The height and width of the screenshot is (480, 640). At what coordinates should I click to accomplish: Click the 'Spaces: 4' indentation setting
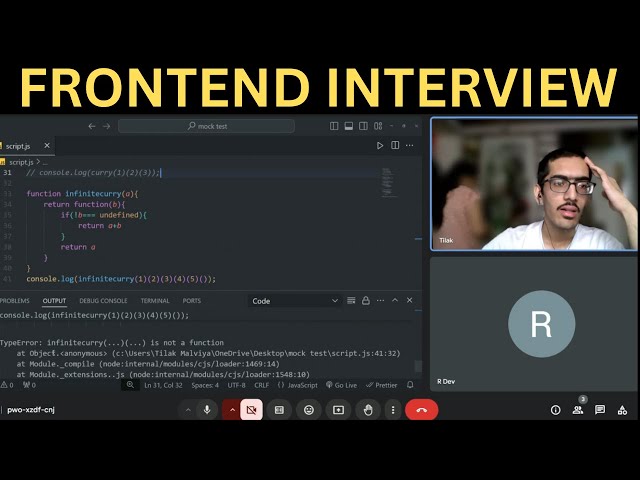[x=205, y=385]
